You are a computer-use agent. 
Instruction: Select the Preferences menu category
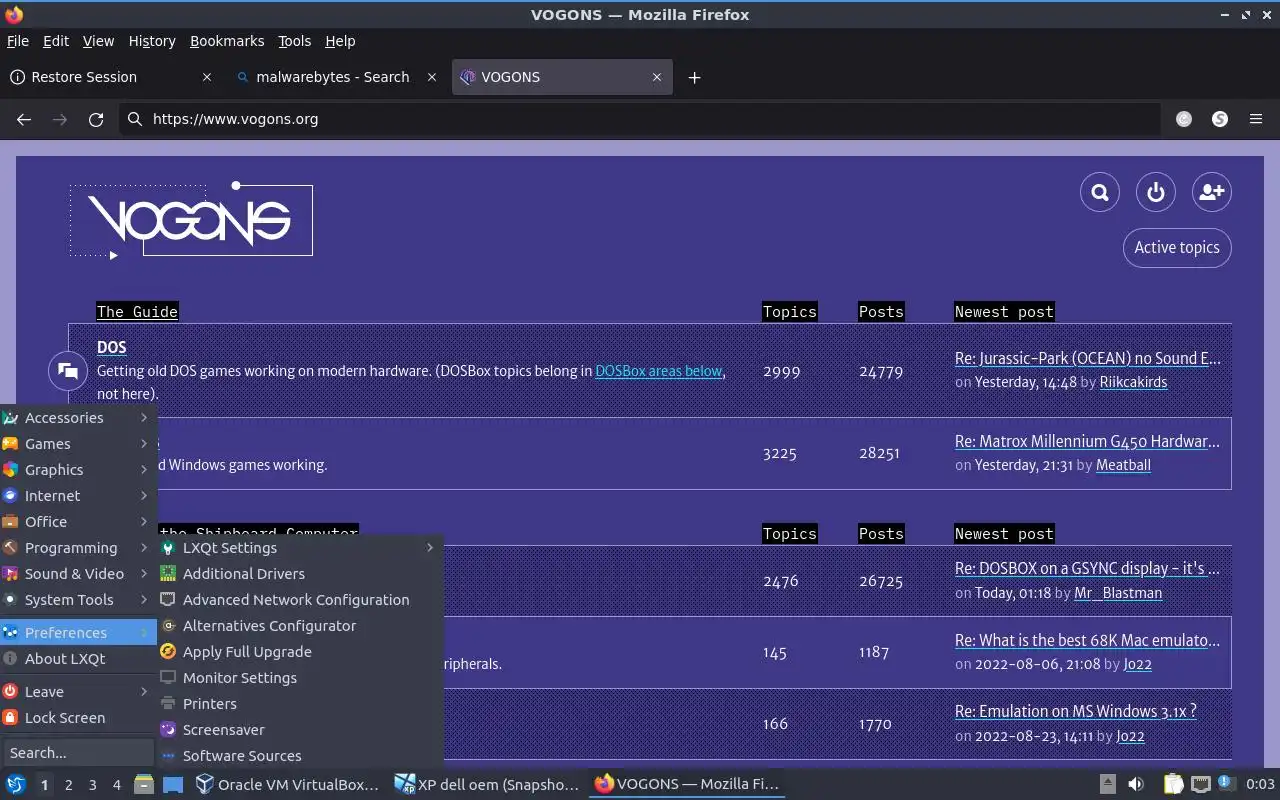click(x=77, y=633)
